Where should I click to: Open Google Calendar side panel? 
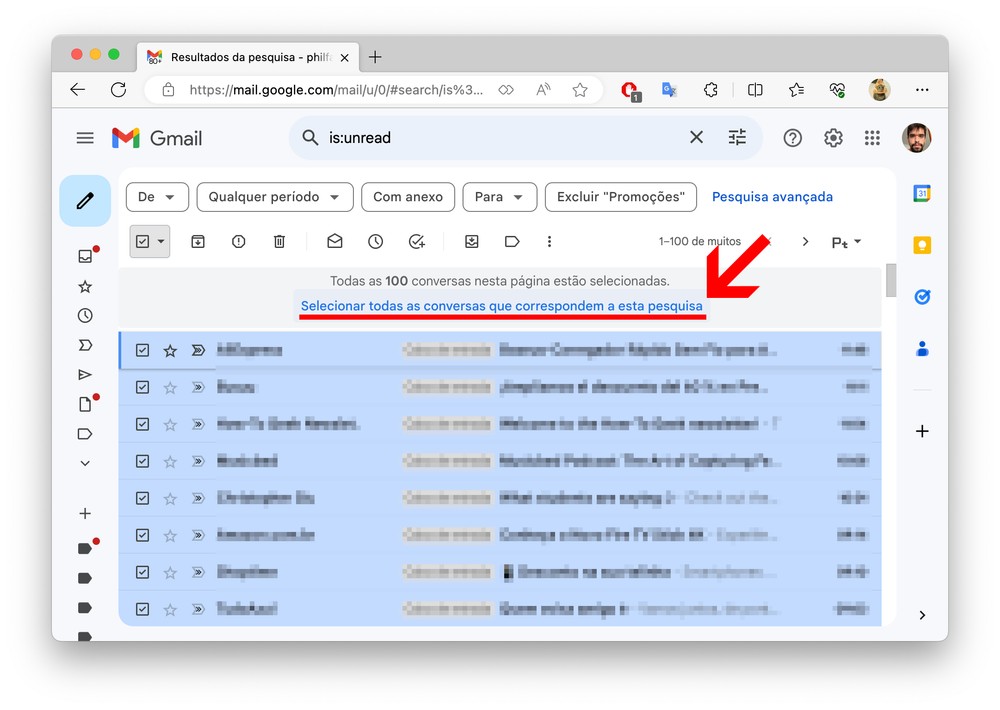click(x=922, y=193)
